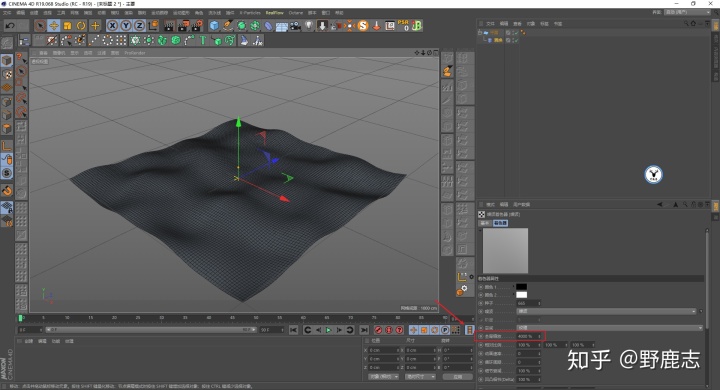The height and width of the screenshot is (390, 720).
Task: Go to start of timeline
Action: (293, 330)
